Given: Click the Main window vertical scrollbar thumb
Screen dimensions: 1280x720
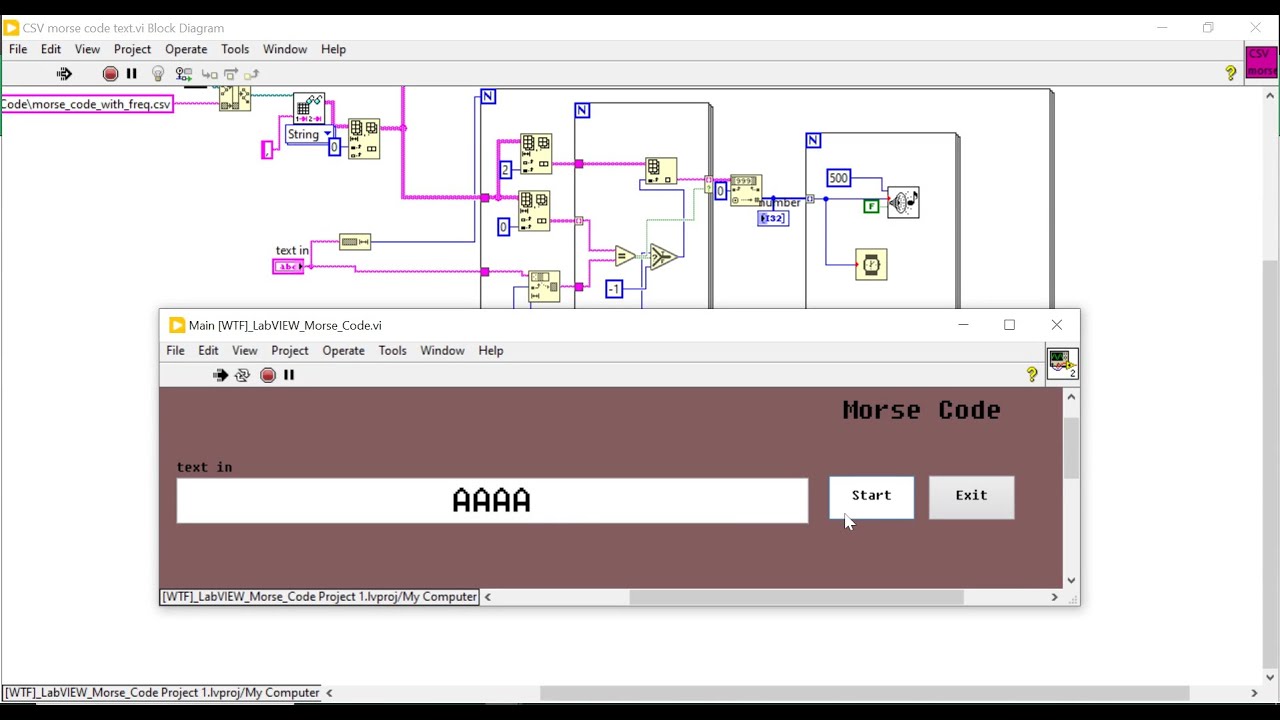Looking at the screenshot, I should (x=1071, y=448).
